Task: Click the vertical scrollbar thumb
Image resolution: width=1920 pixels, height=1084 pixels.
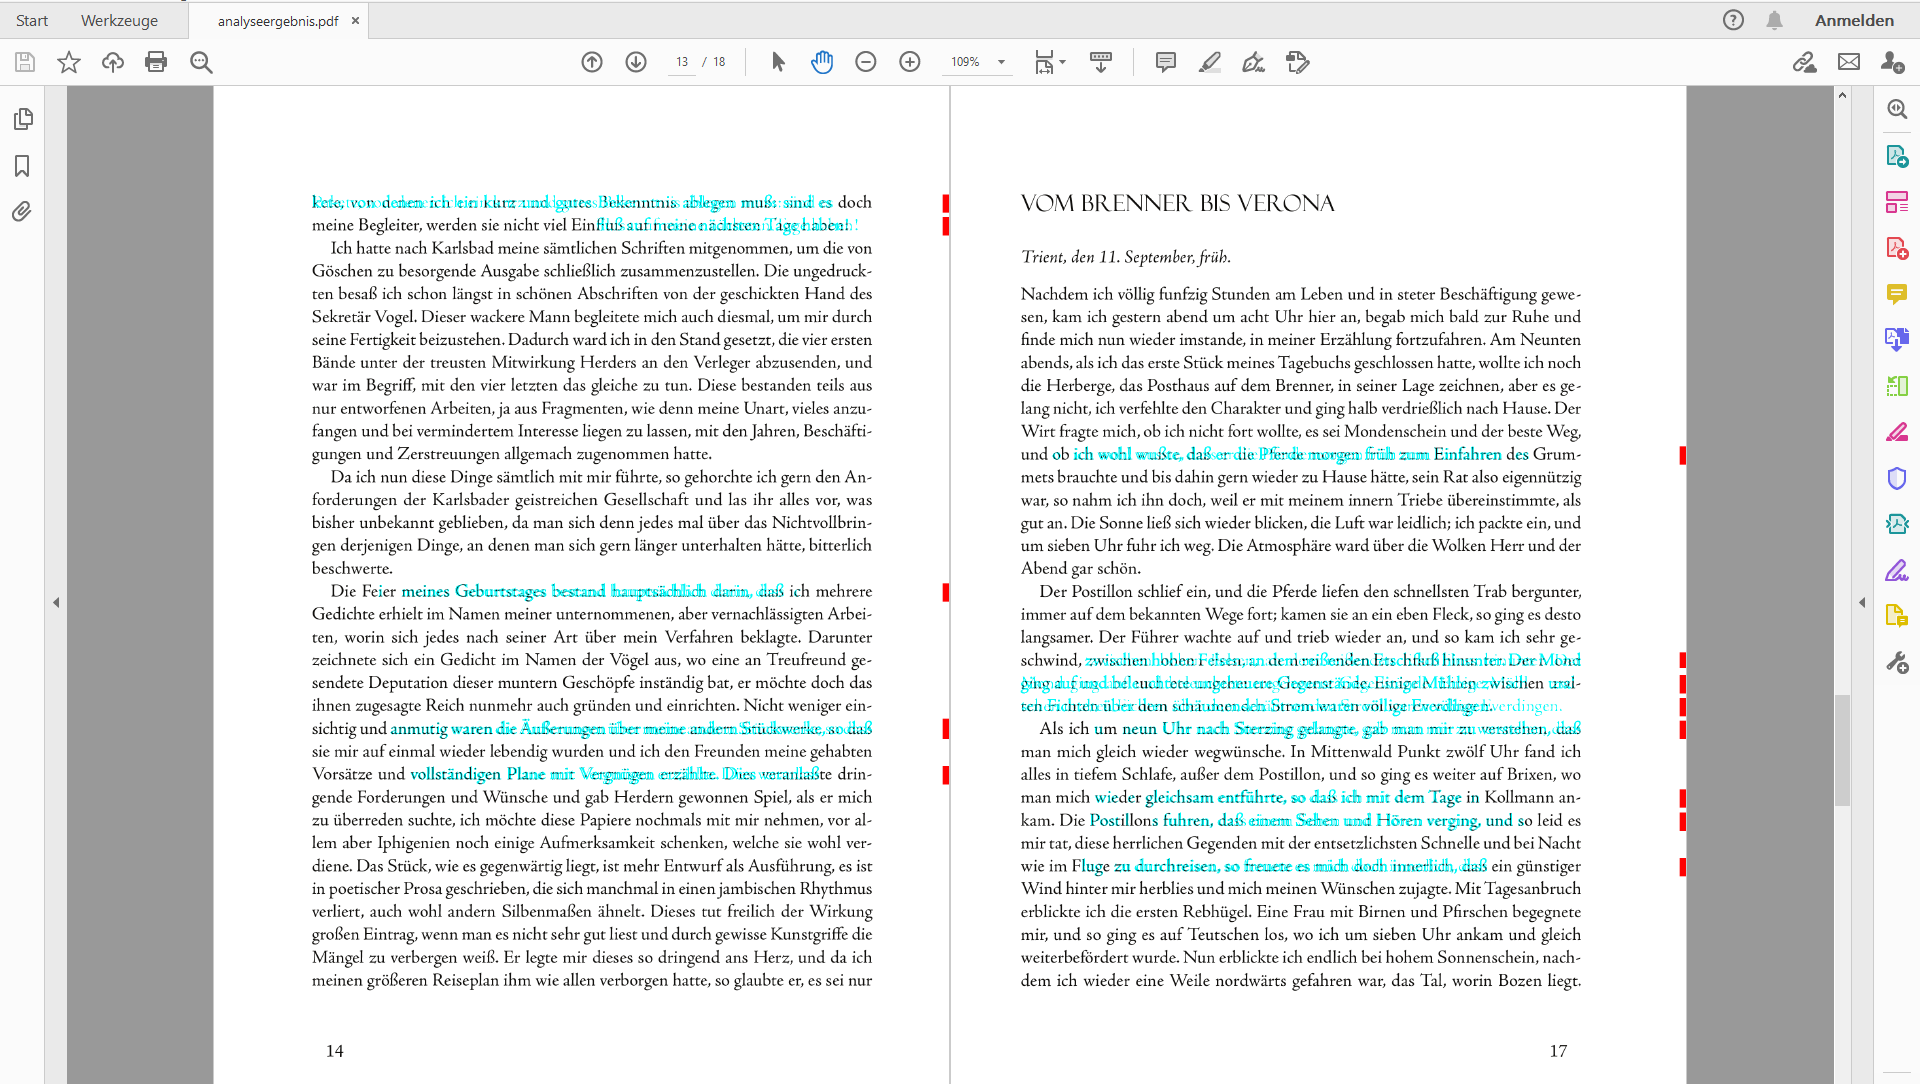Action: point(1842,750)
